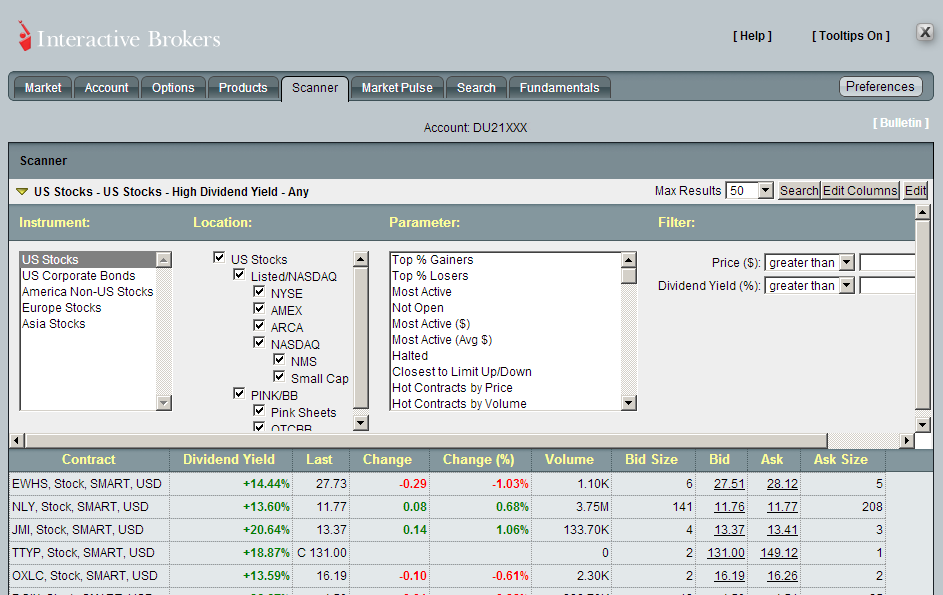Screen dimensions: 943x595
Task: Select US Stocks in the instrument list
Action: click(x=88, y=259)
